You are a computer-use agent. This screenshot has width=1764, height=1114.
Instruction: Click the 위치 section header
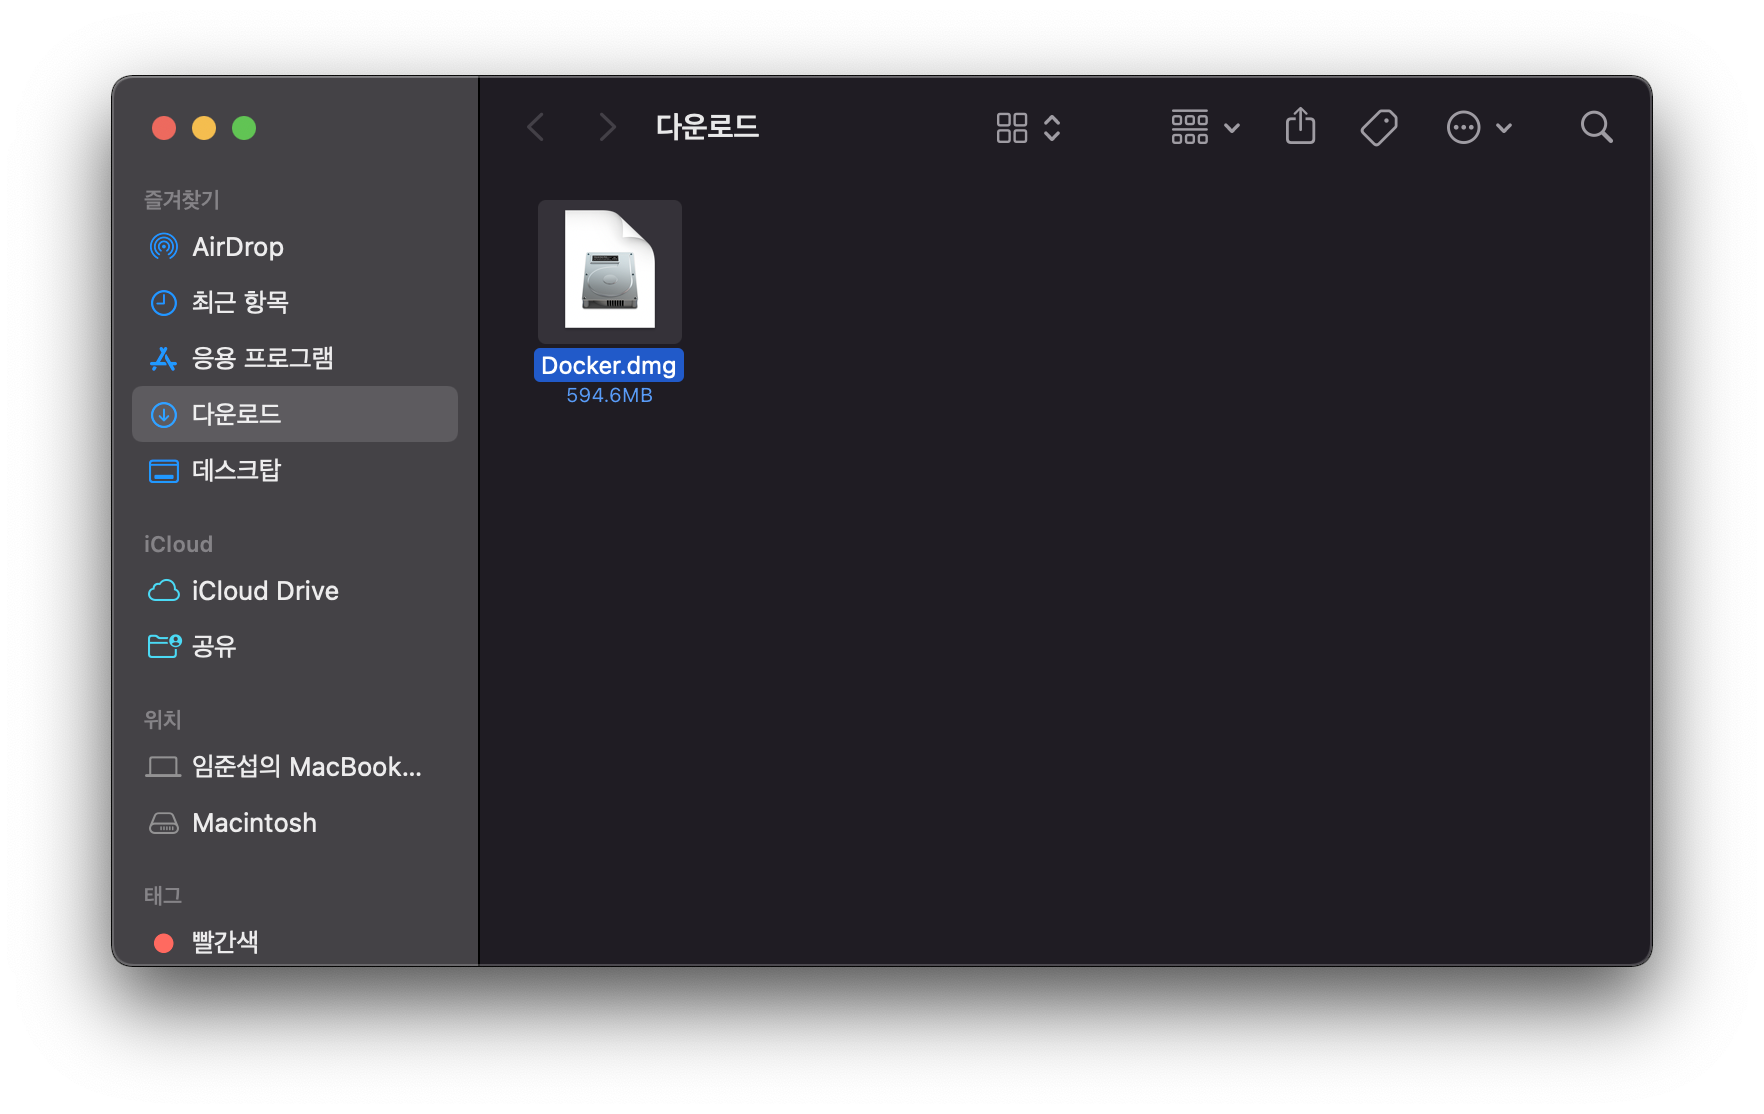click(162, 719)
